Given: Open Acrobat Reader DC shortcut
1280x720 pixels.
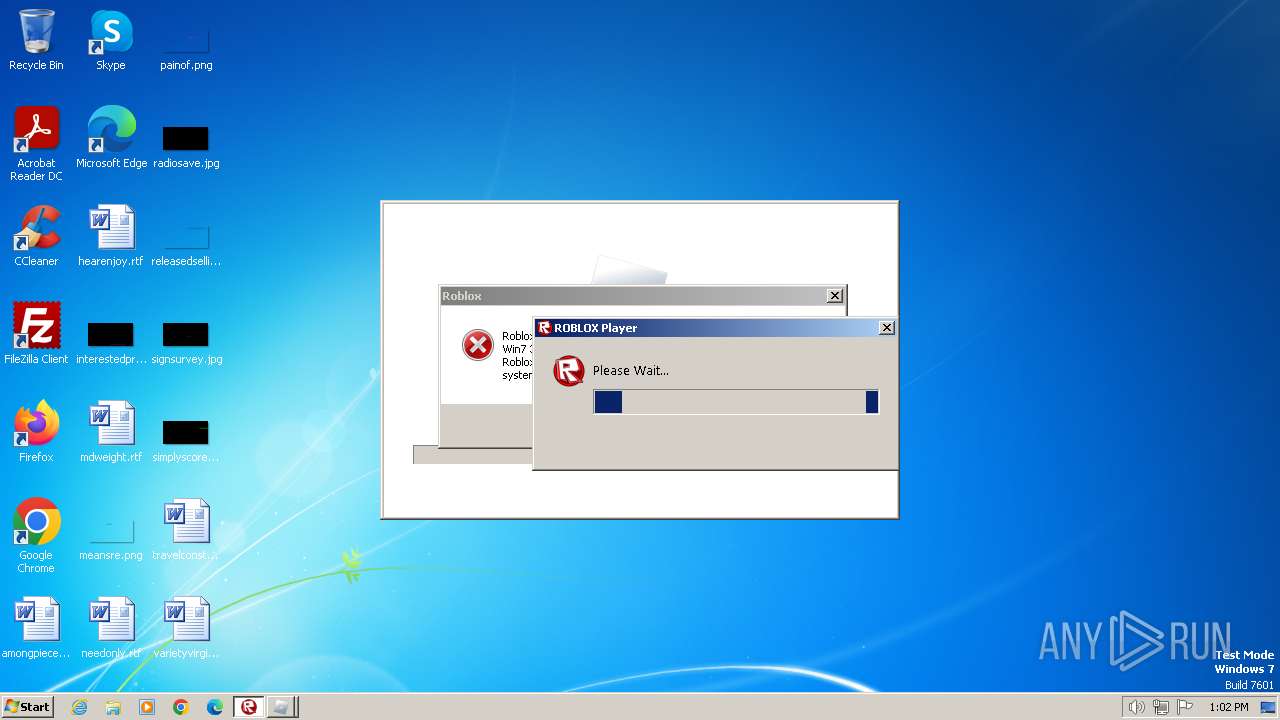Looking at the screenshot, I should pos(36,144).
